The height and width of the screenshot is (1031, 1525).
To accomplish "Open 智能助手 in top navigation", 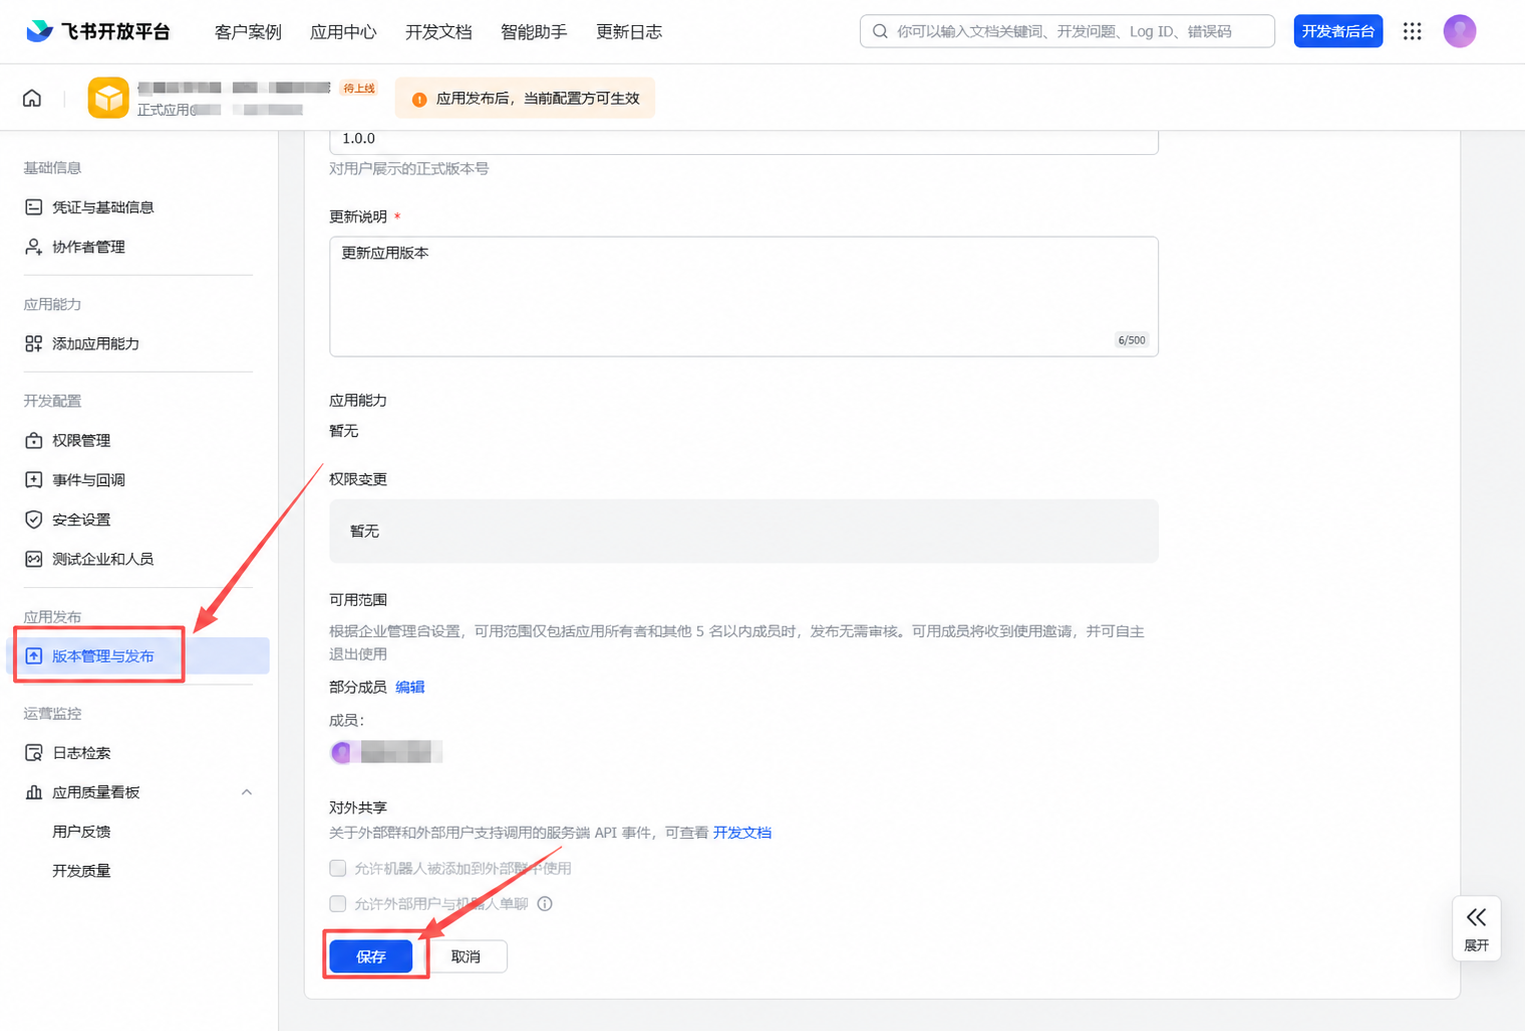I will tap(534, 32).
